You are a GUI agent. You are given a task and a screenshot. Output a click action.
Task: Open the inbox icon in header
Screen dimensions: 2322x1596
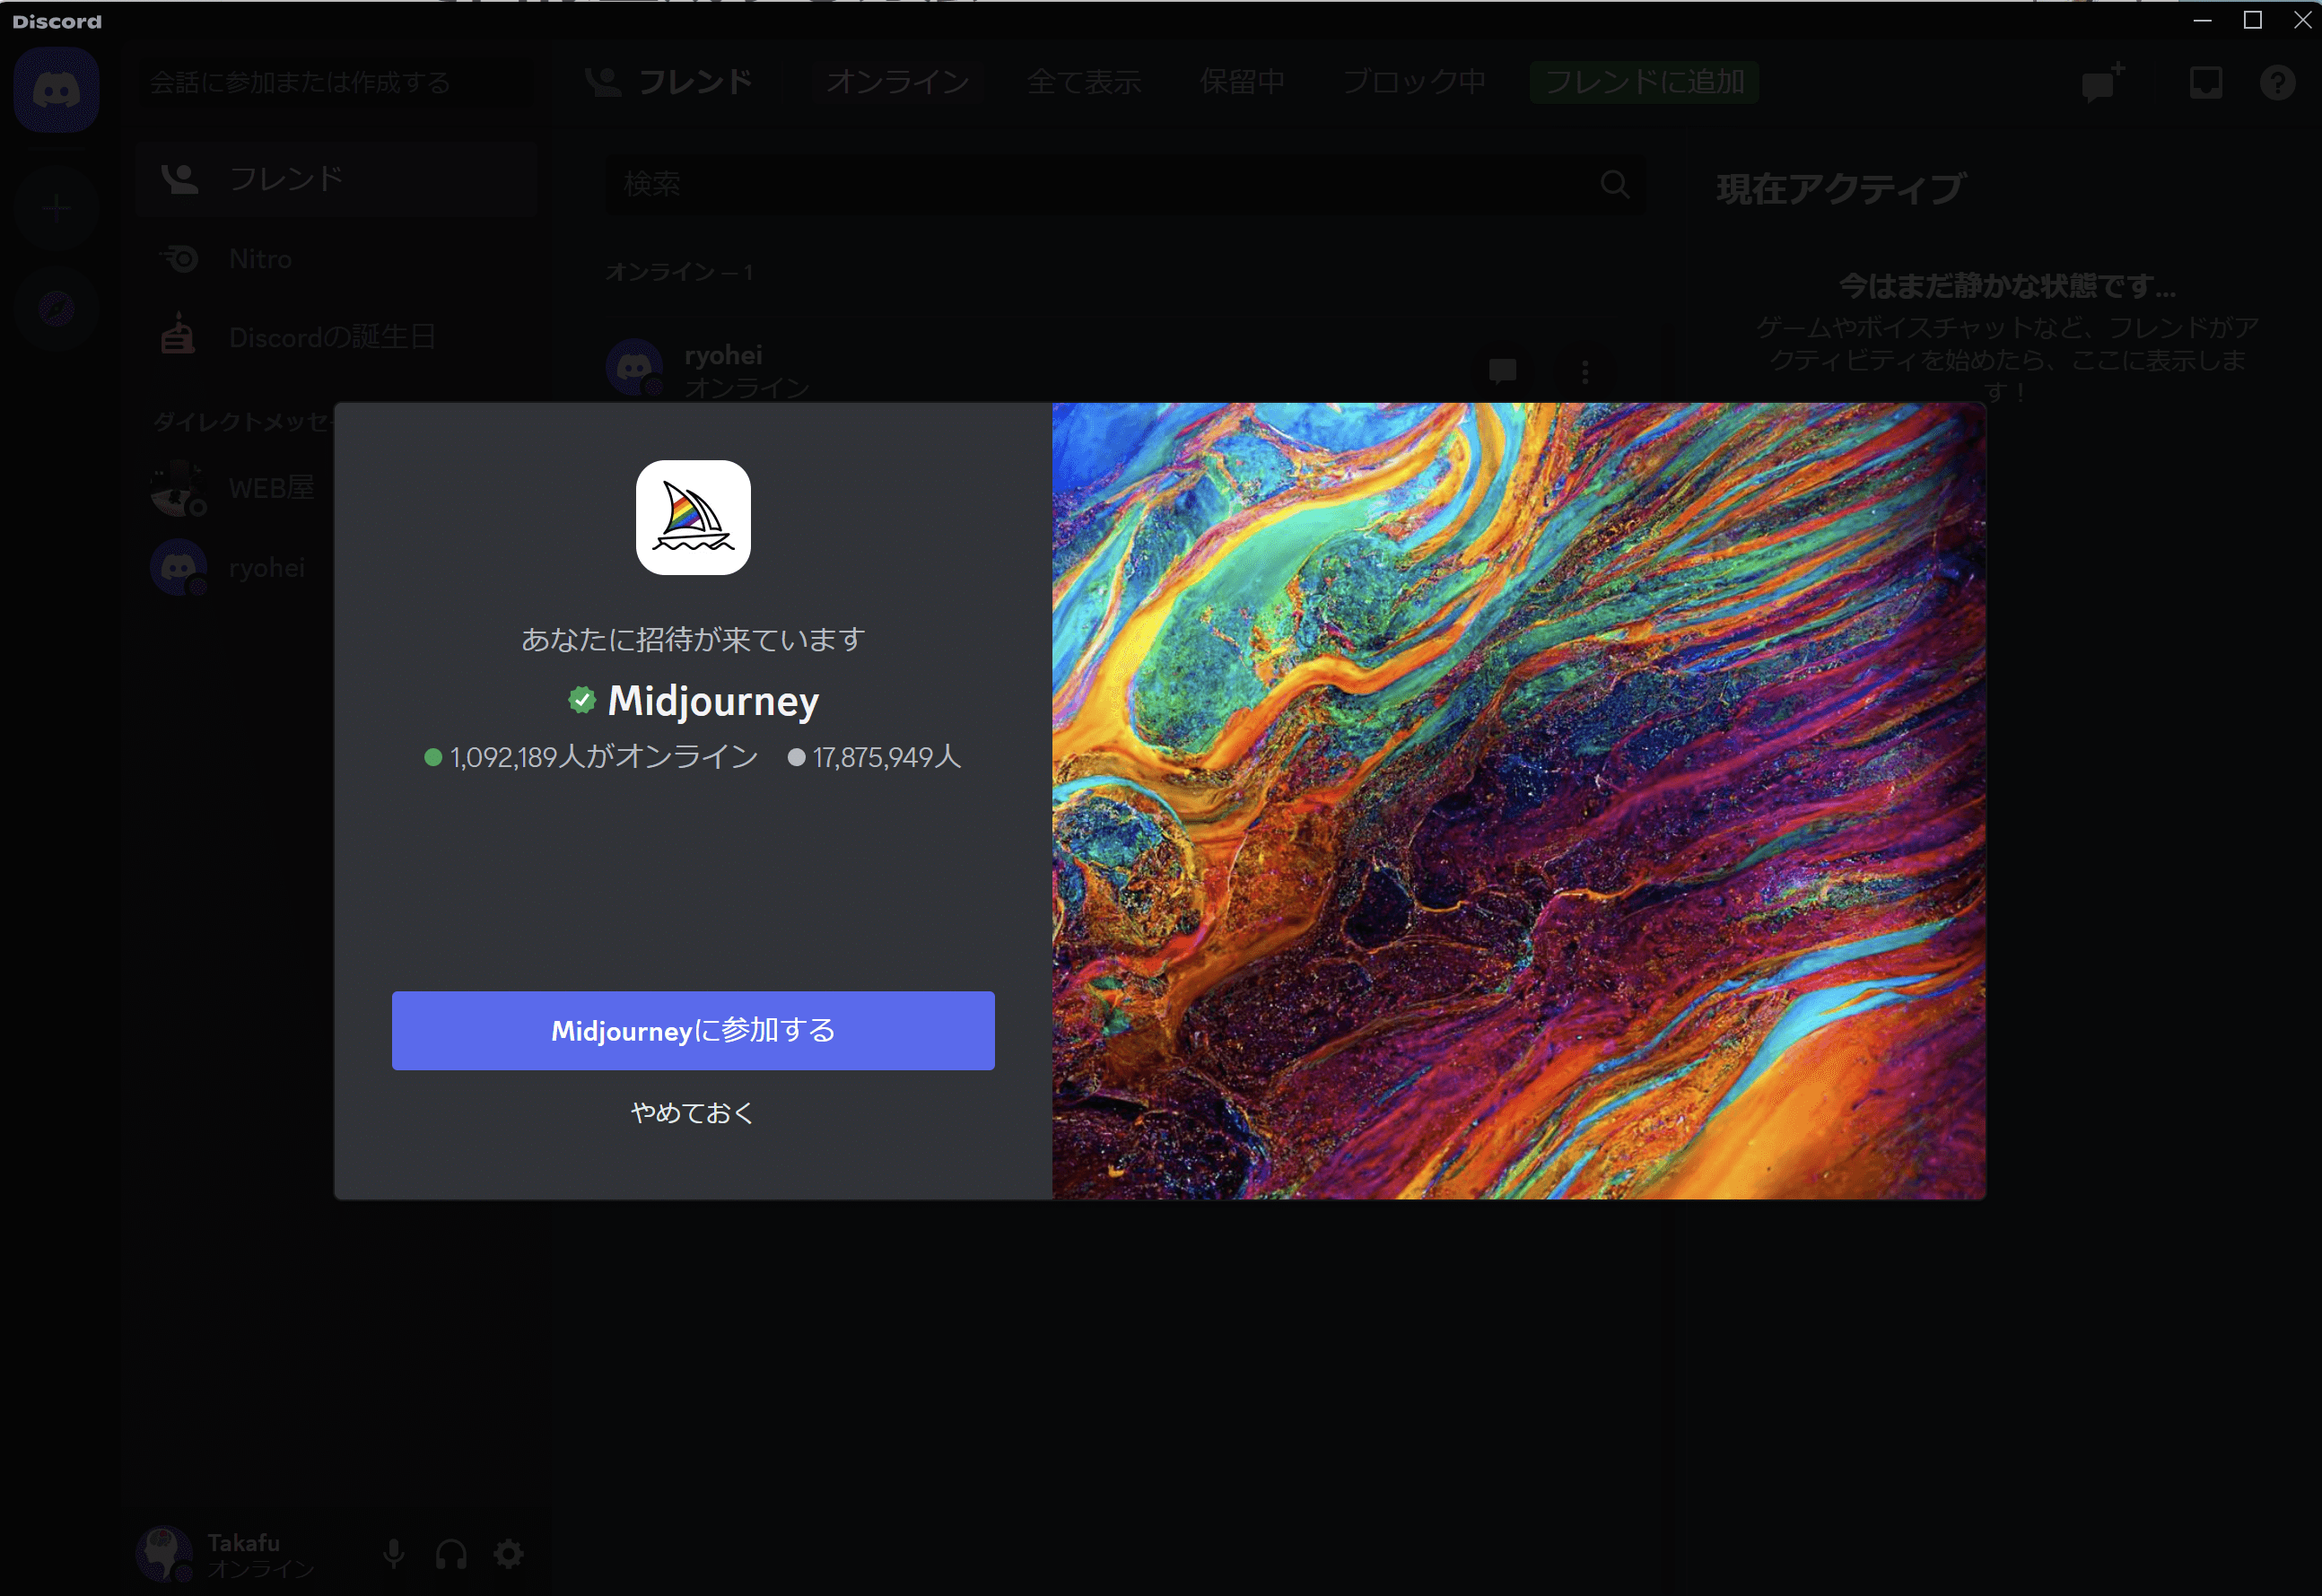coord(2205,82)
